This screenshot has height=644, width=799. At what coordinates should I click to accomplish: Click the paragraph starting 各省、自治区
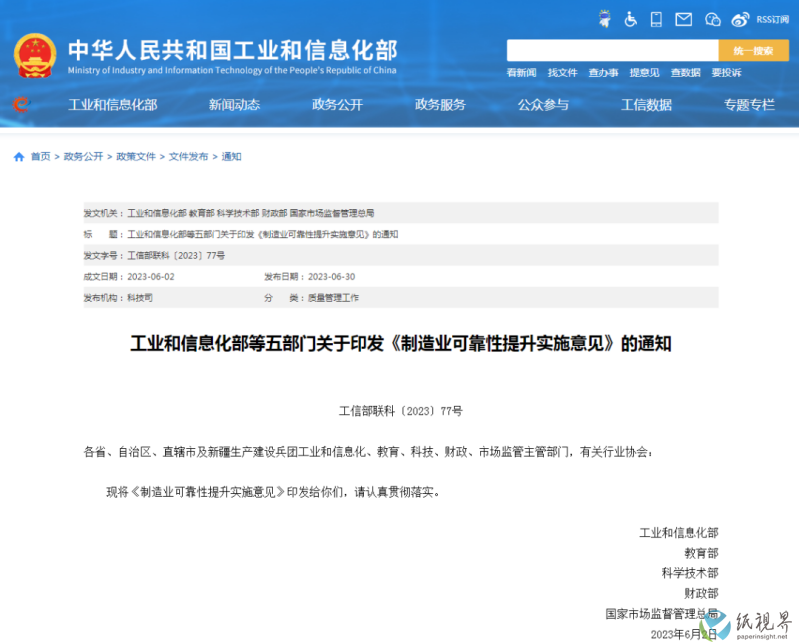point(368,451)
